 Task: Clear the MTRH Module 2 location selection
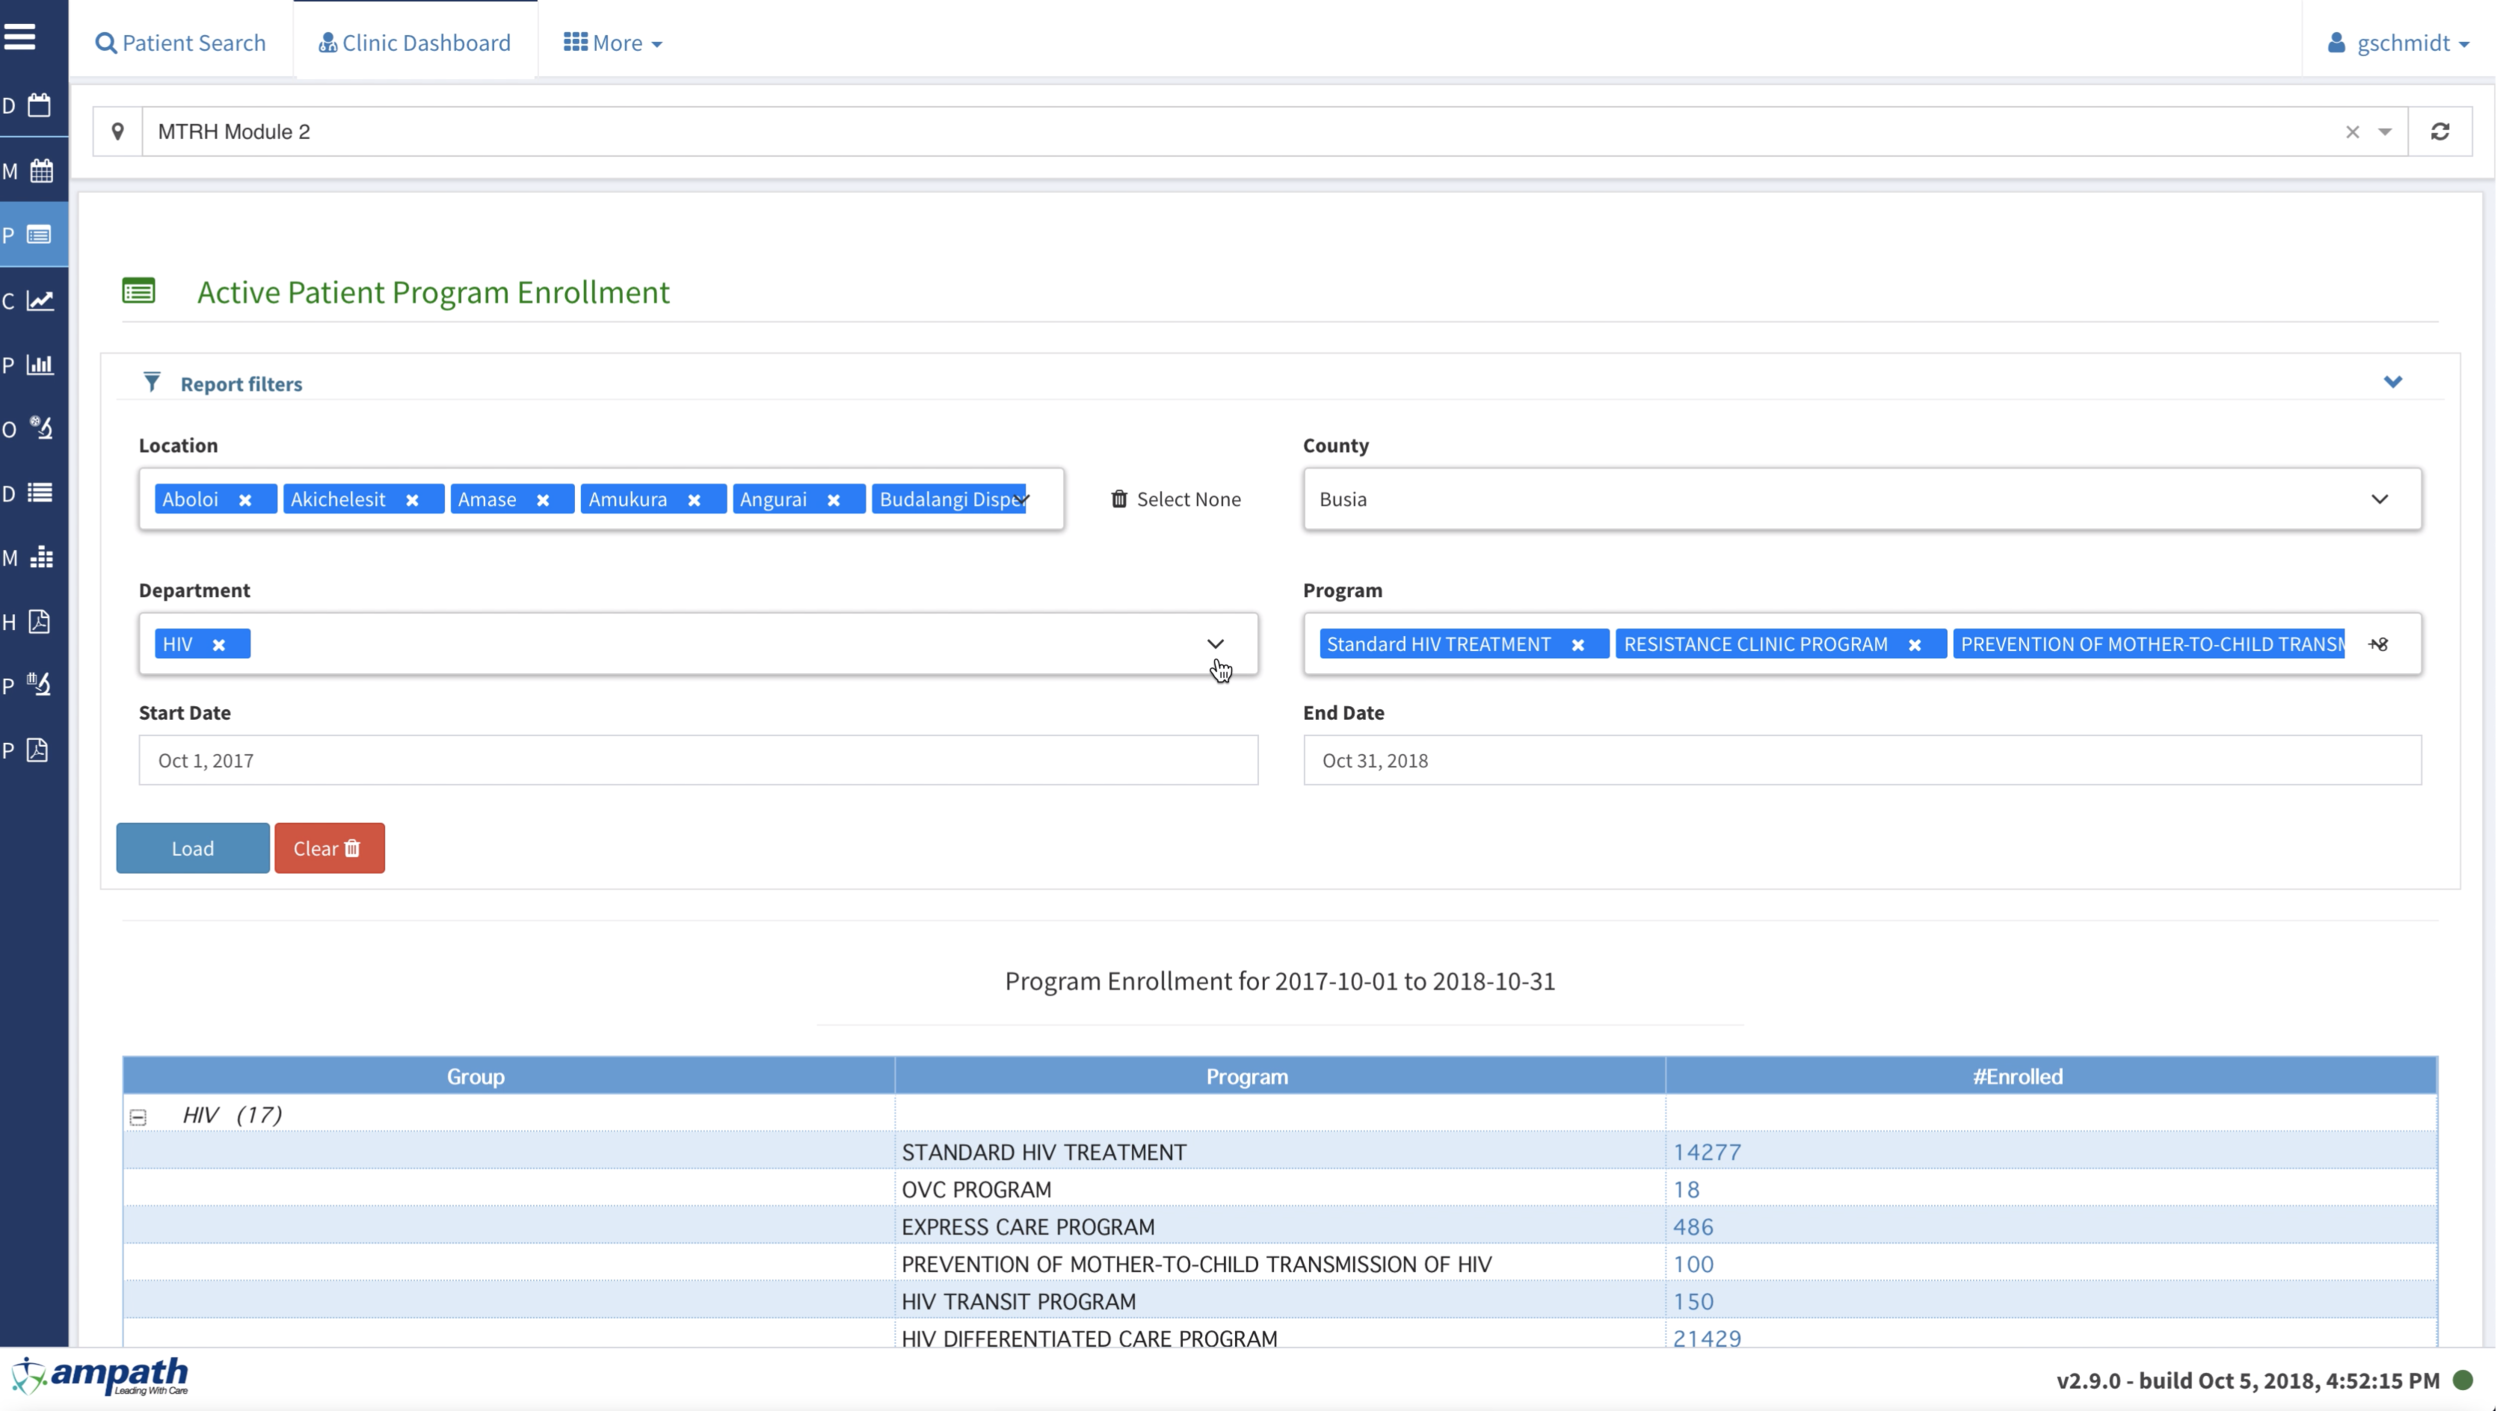(2352, 132)
